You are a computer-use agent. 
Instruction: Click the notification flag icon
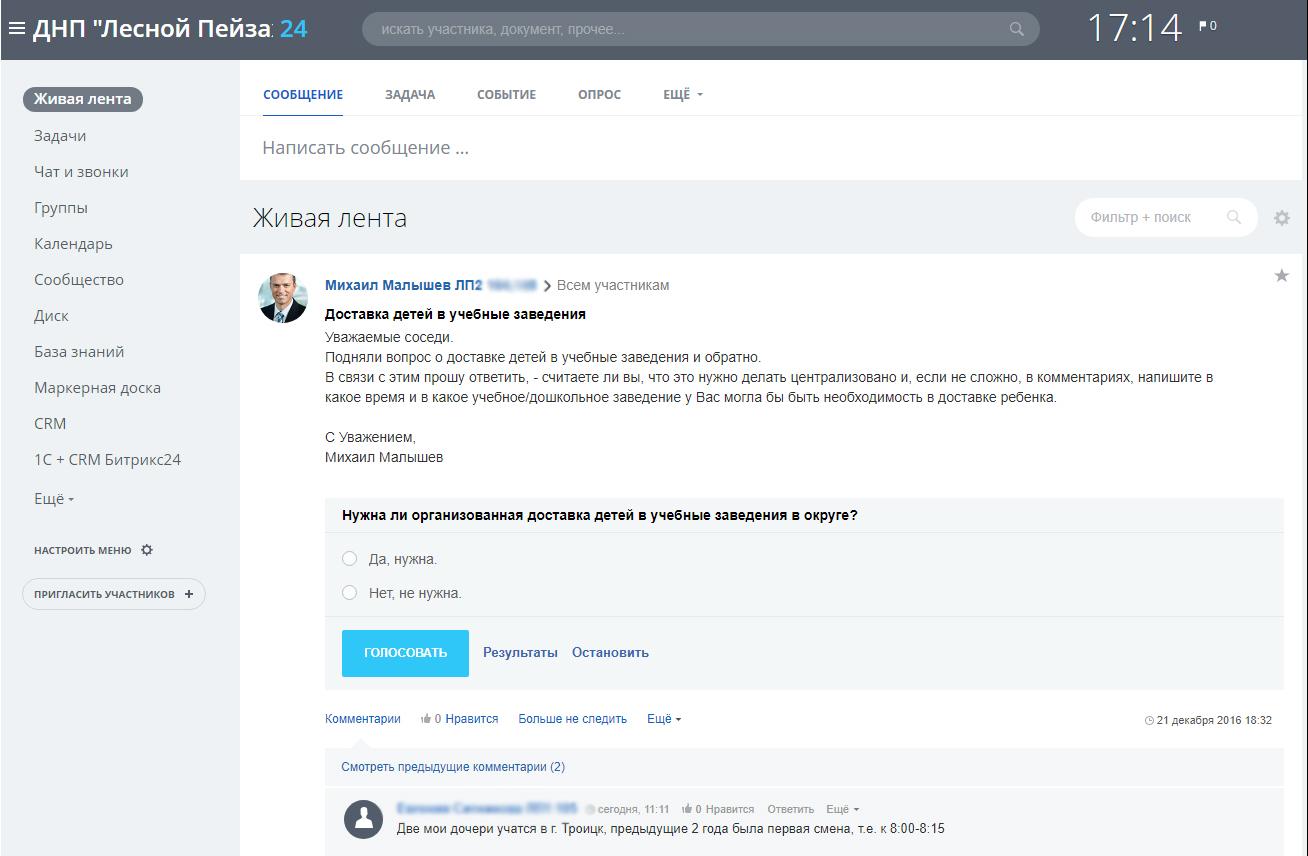point(1204,26)
